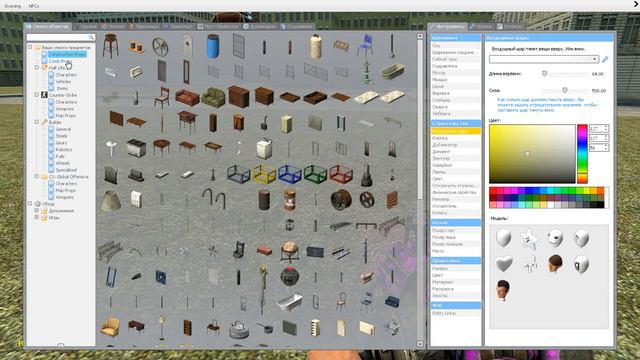Spawn the blue plastic barrel prop

point(213,46)
